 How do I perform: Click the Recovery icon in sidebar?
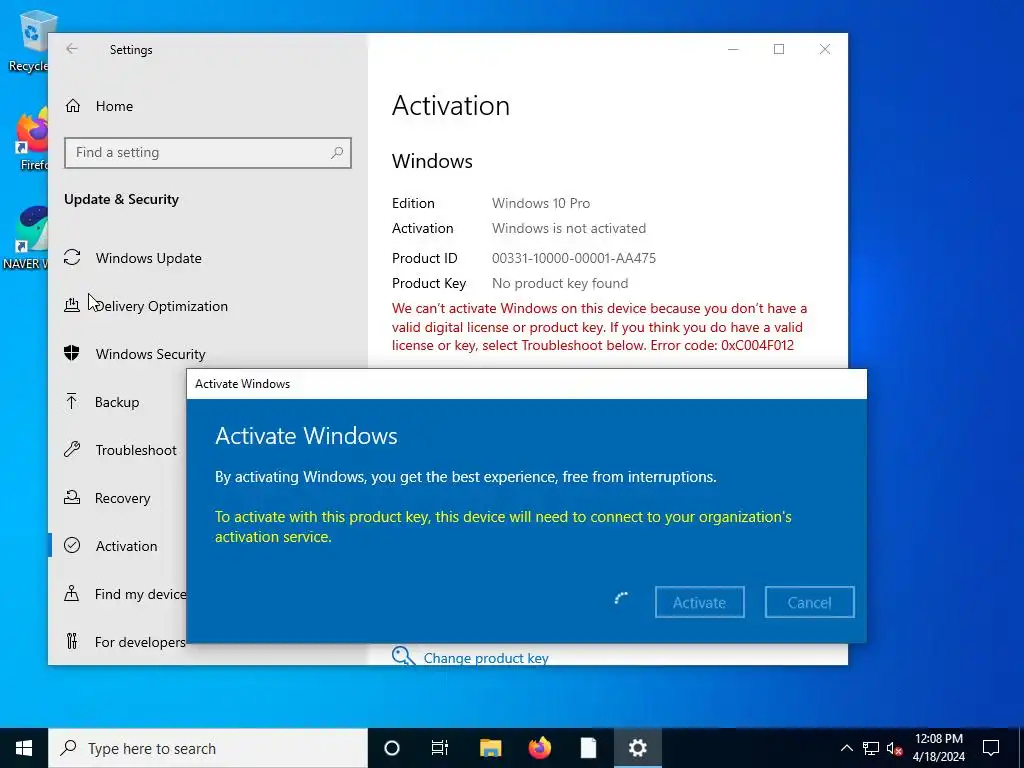click(72, 498)
